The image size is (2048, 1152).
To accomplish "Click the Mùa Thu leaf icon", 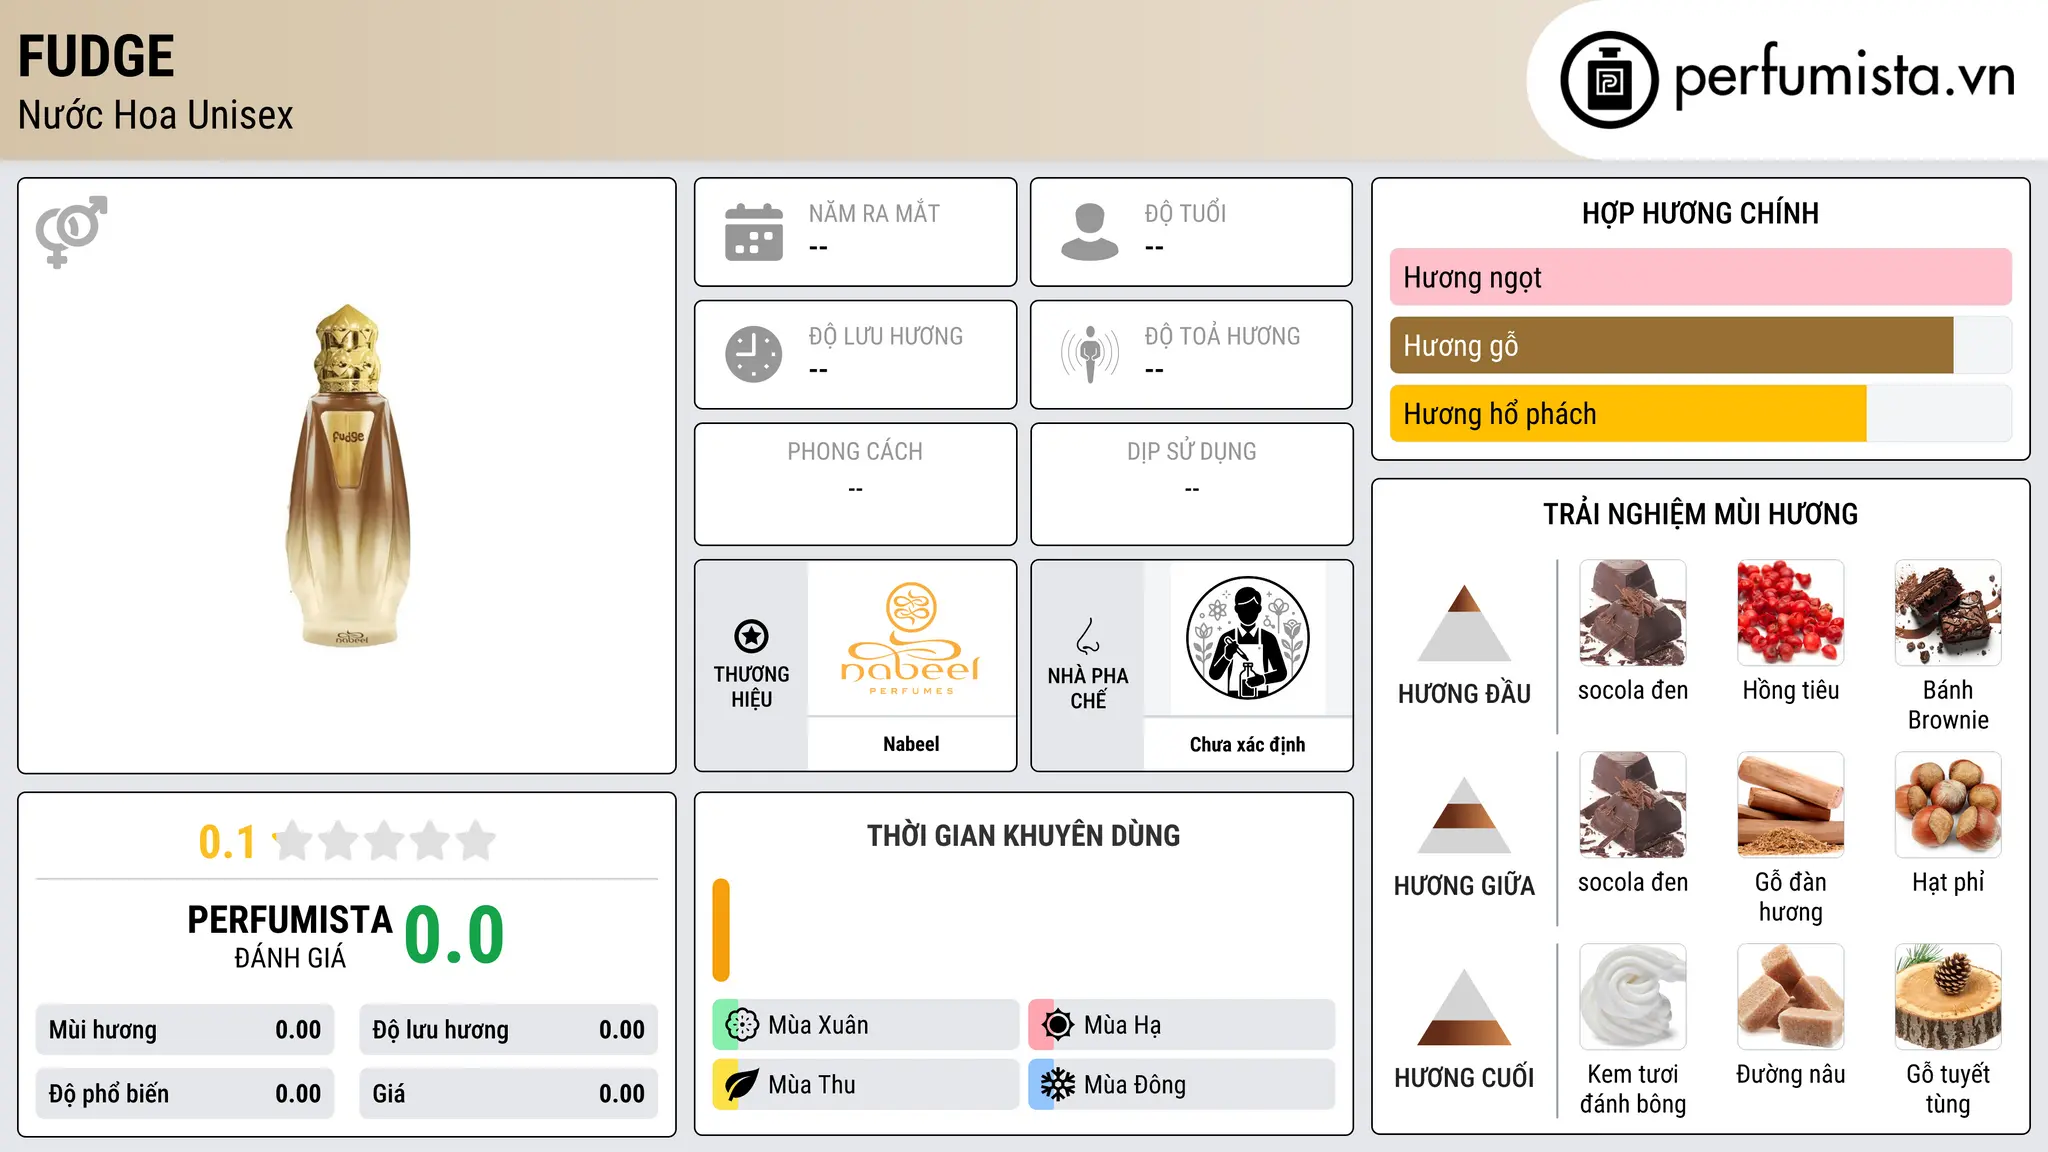I will [742, 1085].
